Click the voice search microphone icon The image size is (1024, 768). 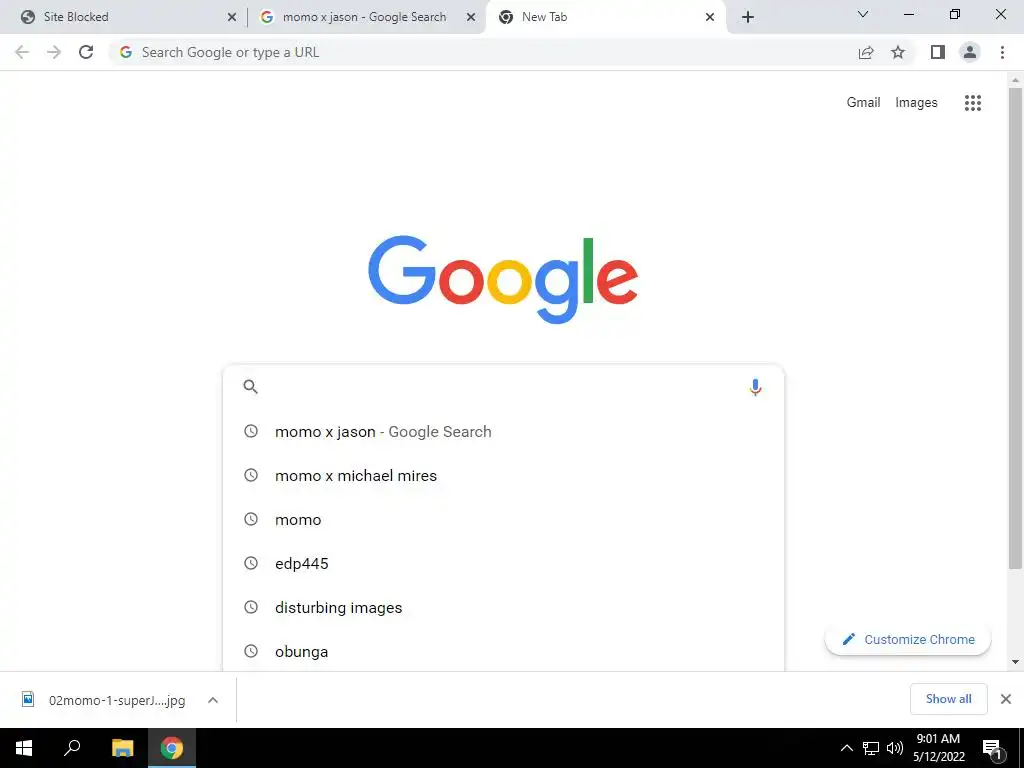coord(755,387)
